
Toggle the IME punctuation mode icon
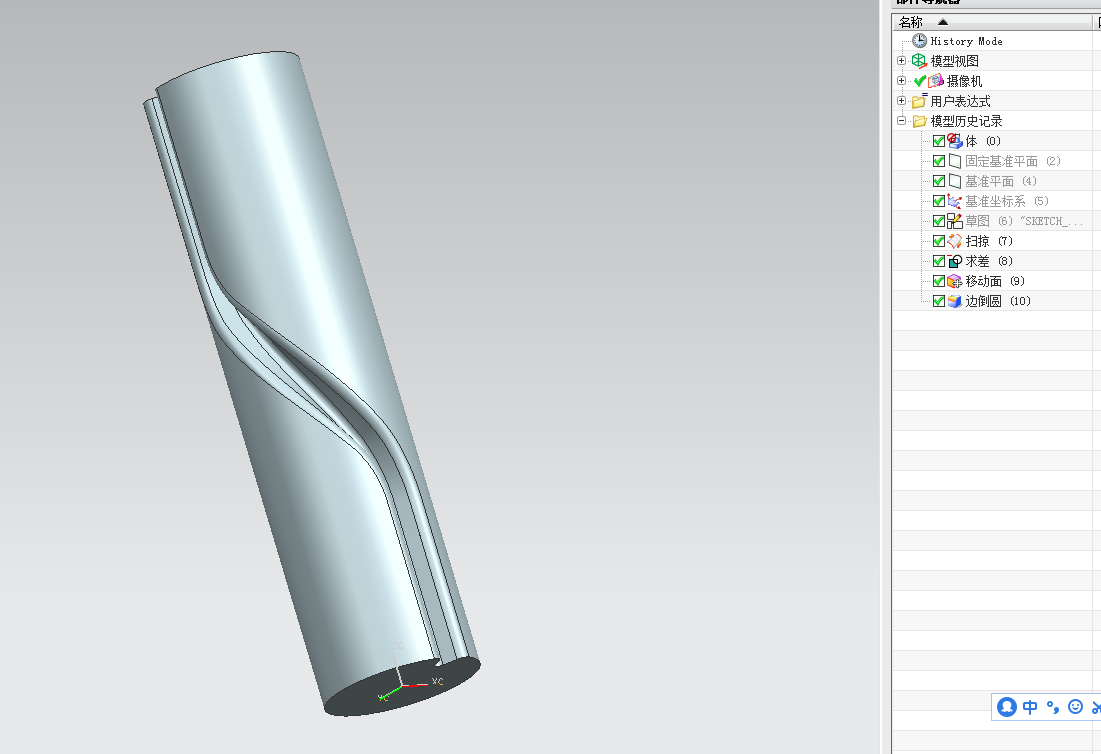coord(1053,707)
